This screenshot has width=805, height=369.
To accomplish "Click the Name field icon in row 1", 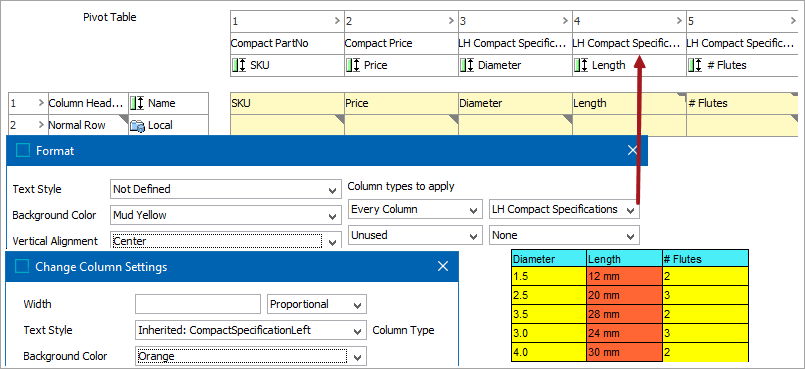I will [x=137, y=103].
